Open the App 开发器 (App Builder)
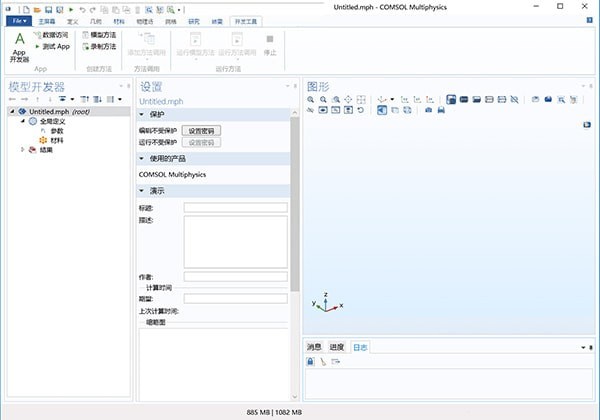 [19, 46]
